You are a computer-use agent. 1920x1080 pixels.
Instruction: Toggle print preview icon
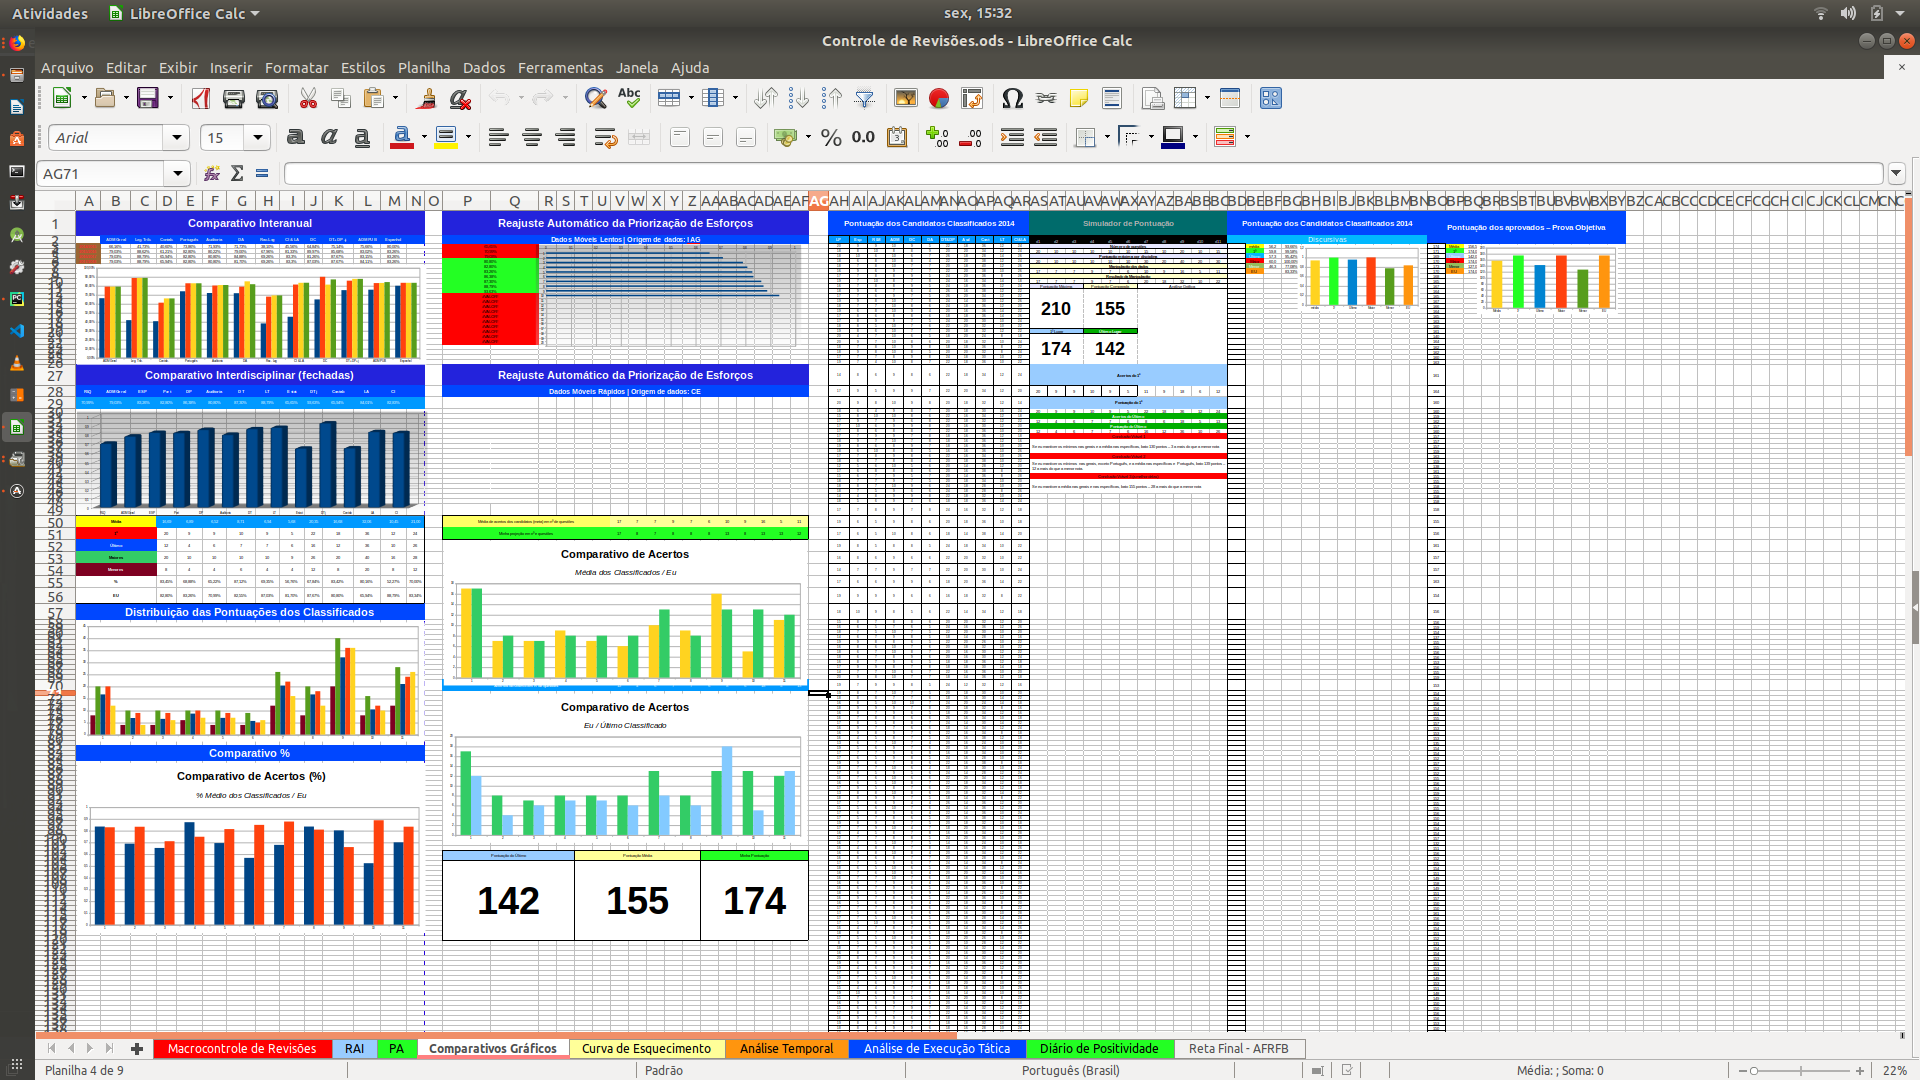(x=267, y=98)
